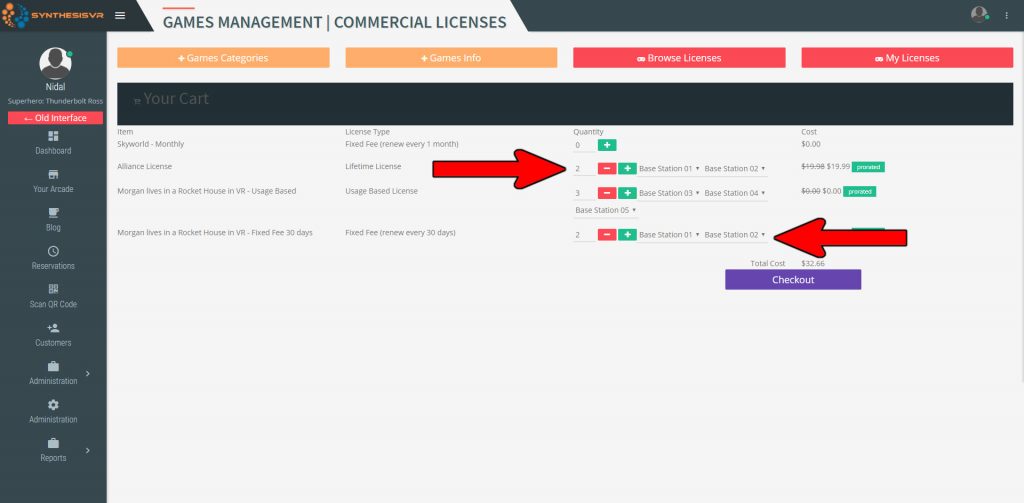1024x503 pixels.
Task: Open the Base Station 05 dropdown
Action: pos(605,210)
